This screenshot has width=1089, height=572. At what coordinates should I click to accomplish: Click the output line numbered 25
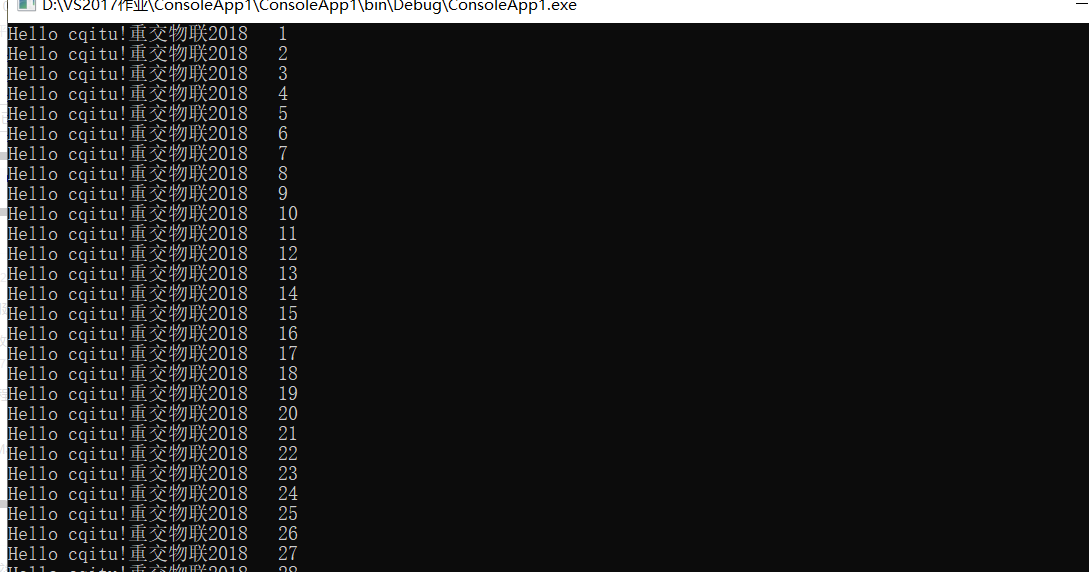tap(153, 514)
